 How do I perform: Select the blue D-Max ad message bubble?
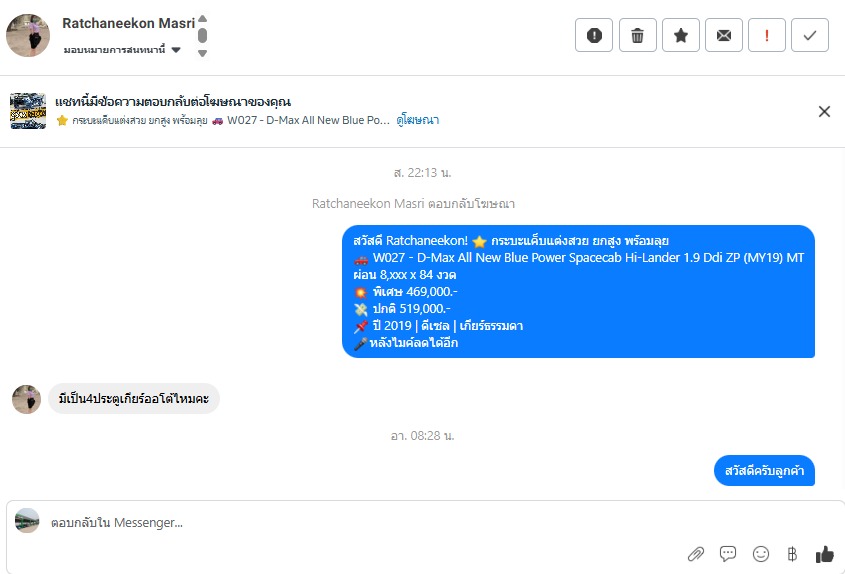[578, 292]
